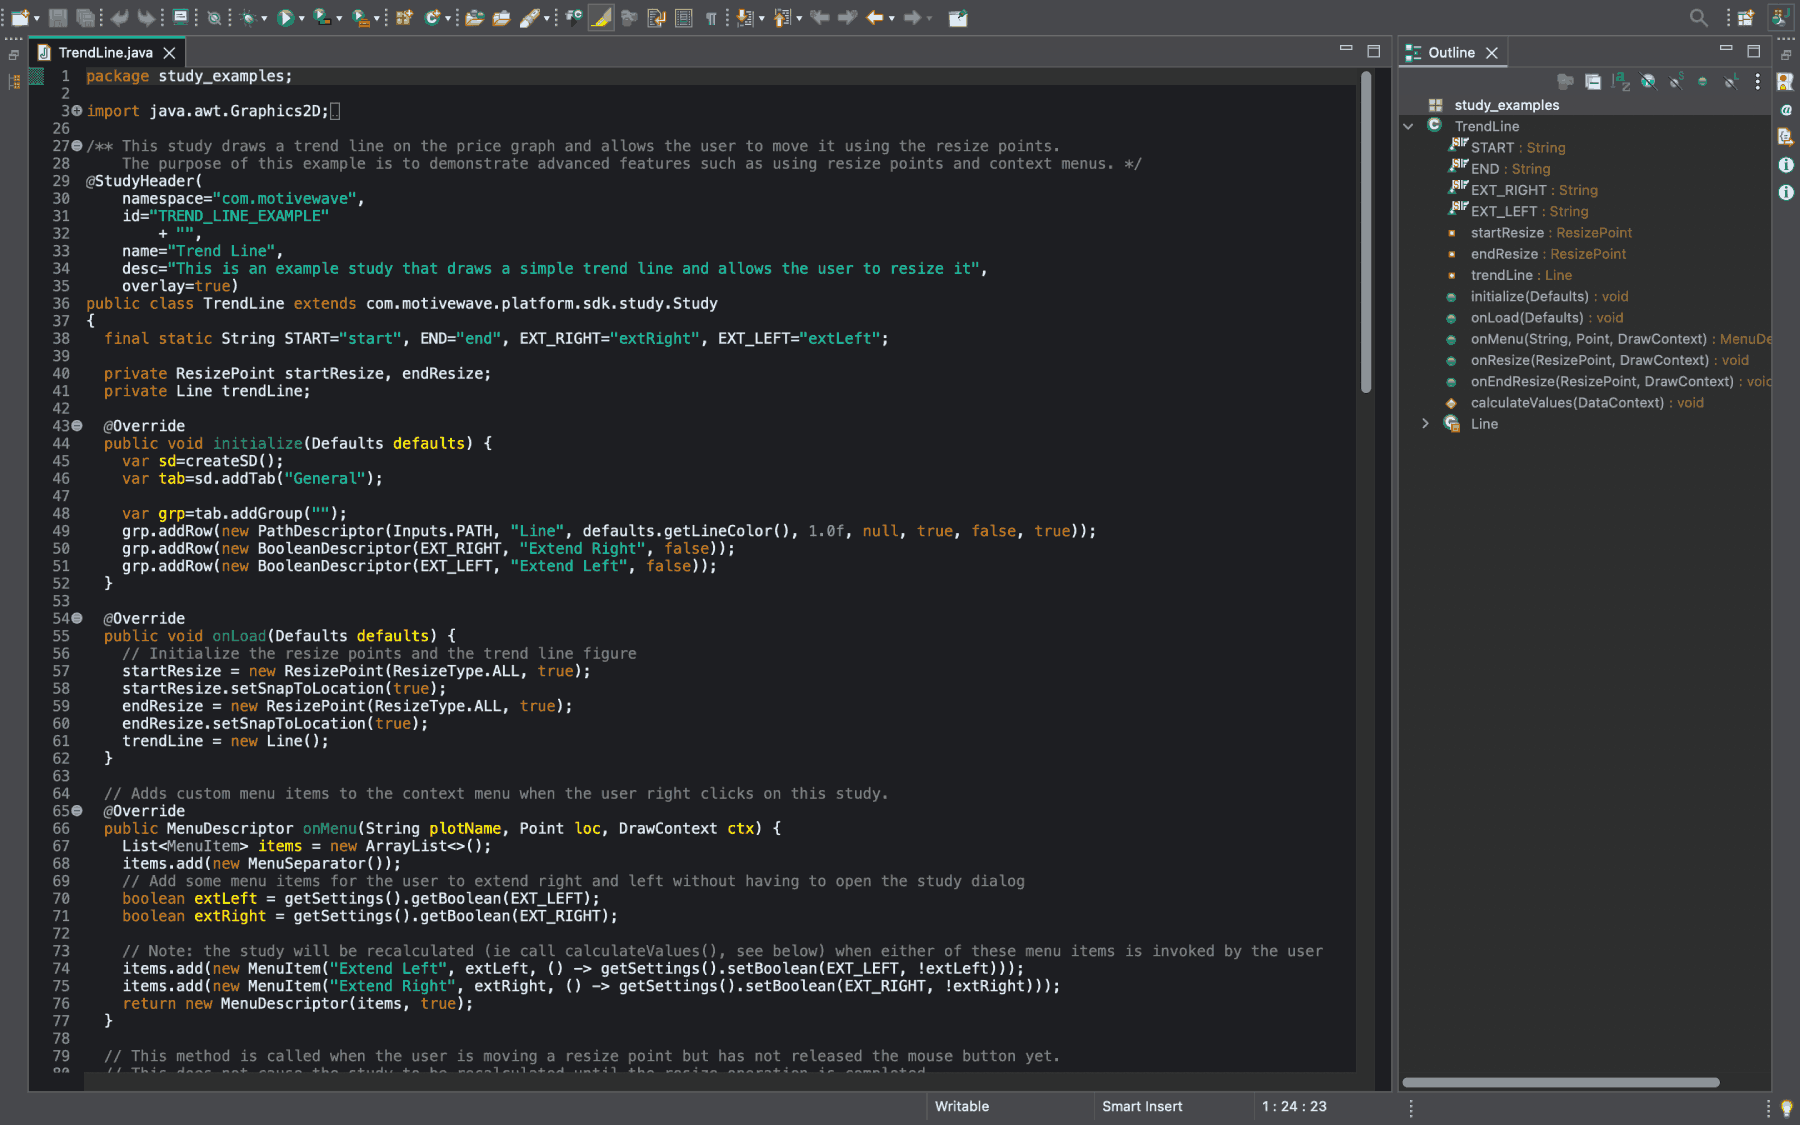Select the Outline view tab

1450,53
